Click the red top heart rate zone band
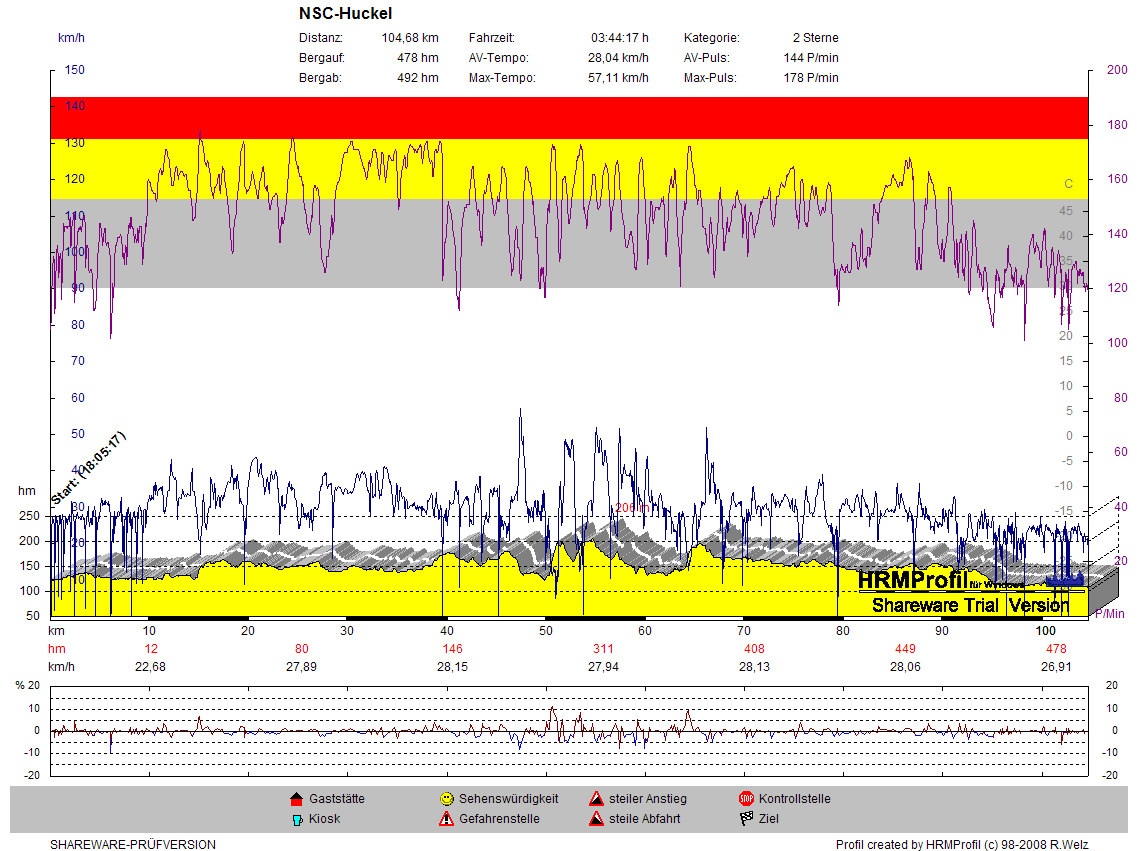 pyautogui.click(x=568, y=118)
